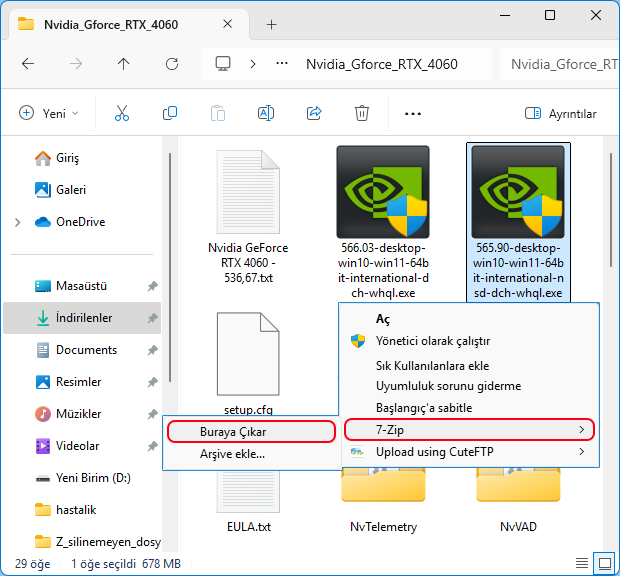Add a new tab with plus button
620x576 pixels.
[271, 25]
